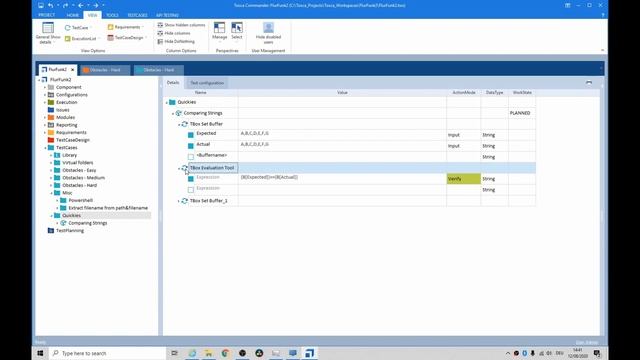Click the Comparing Strings test case icon in details

(x=178, y=113)
